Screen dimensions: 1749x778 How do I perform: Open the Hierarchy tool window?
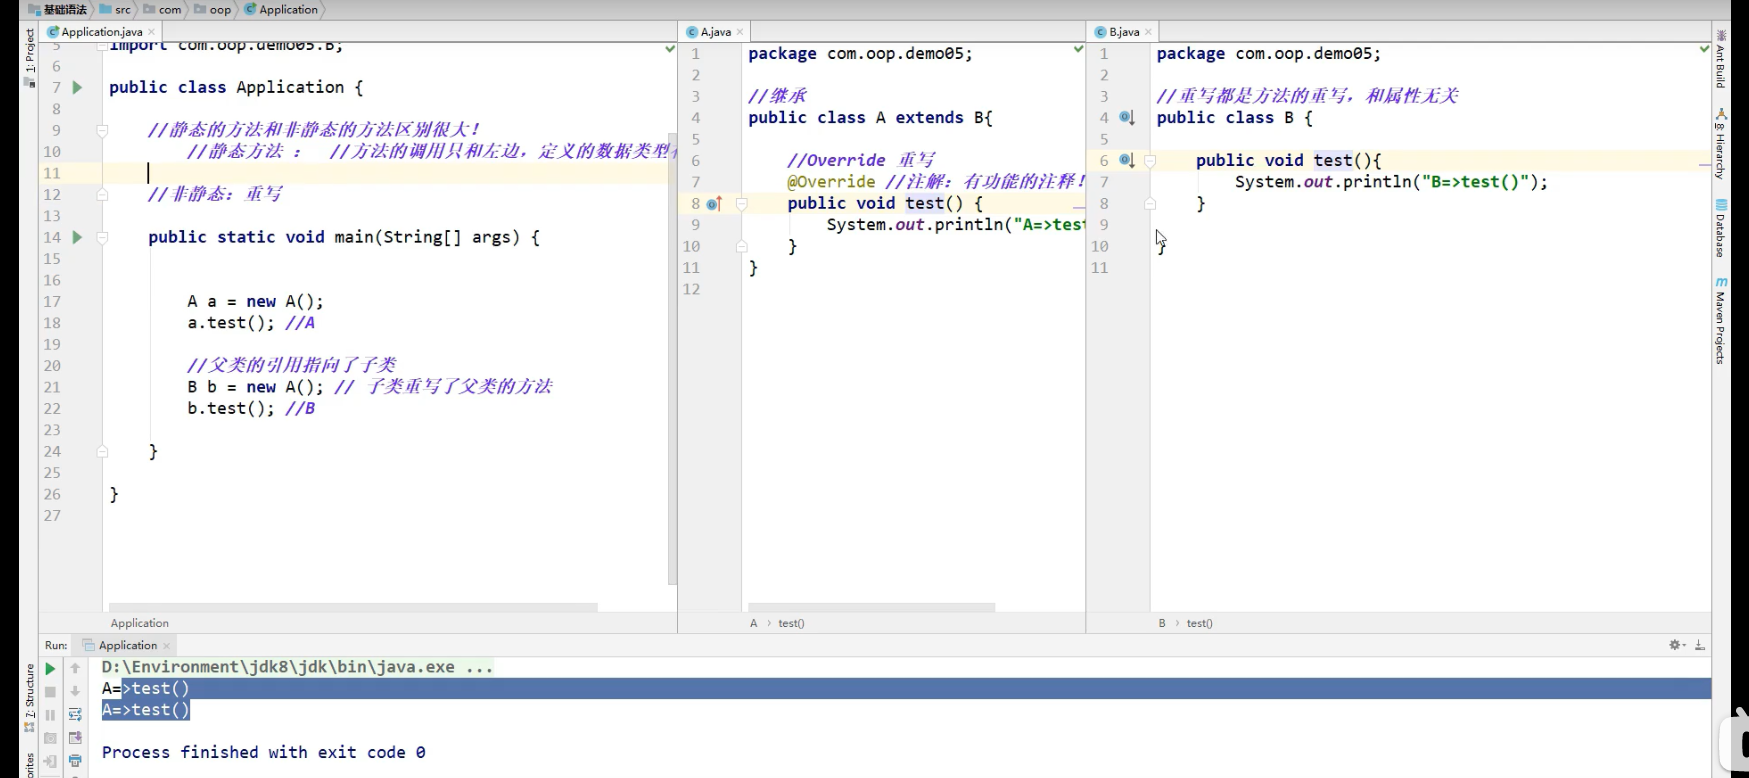[1721, 145]
